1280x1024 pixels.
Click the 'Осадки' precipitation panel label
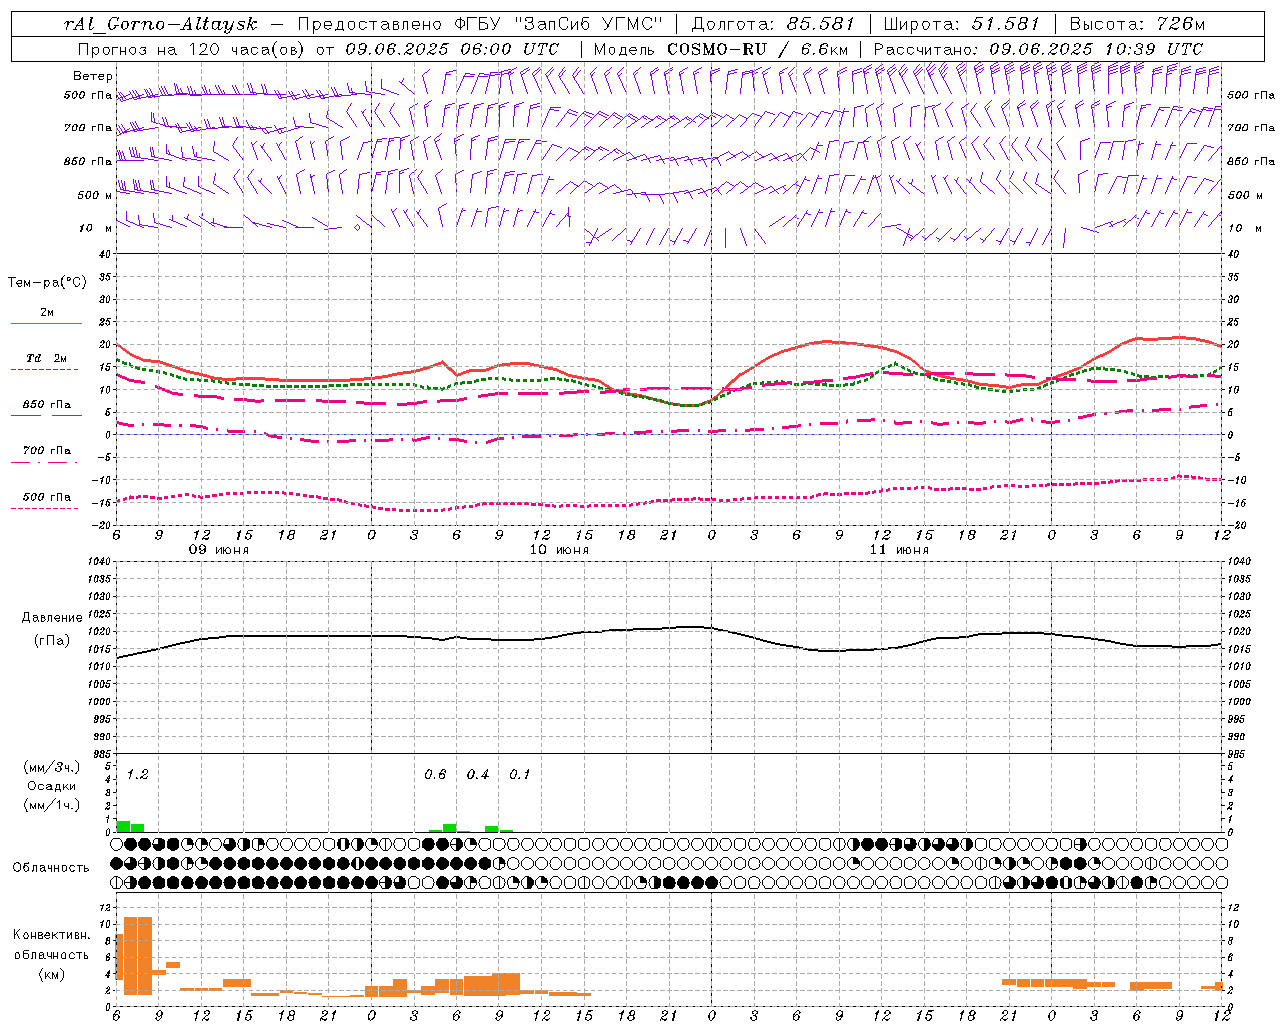tap(52, 786)
